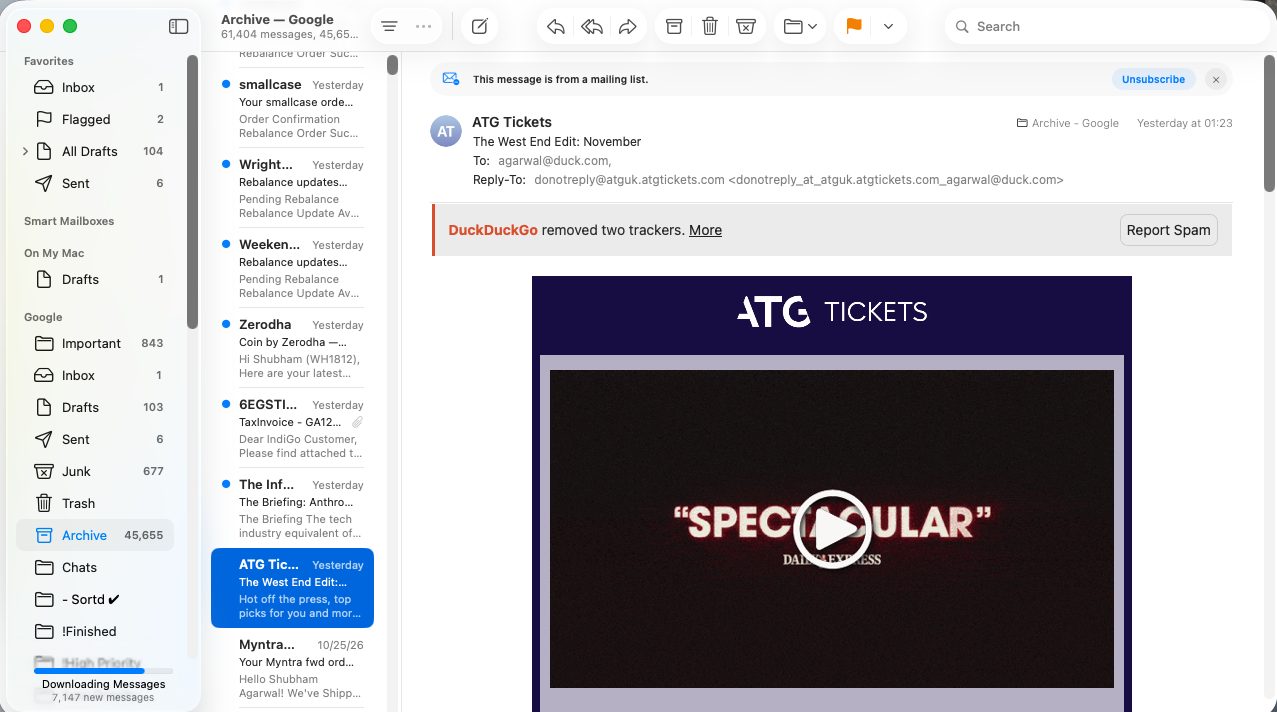This screenshot has width=1277, height=712.
Task: Open the Myntra forward order message
Action: [292, 668]
